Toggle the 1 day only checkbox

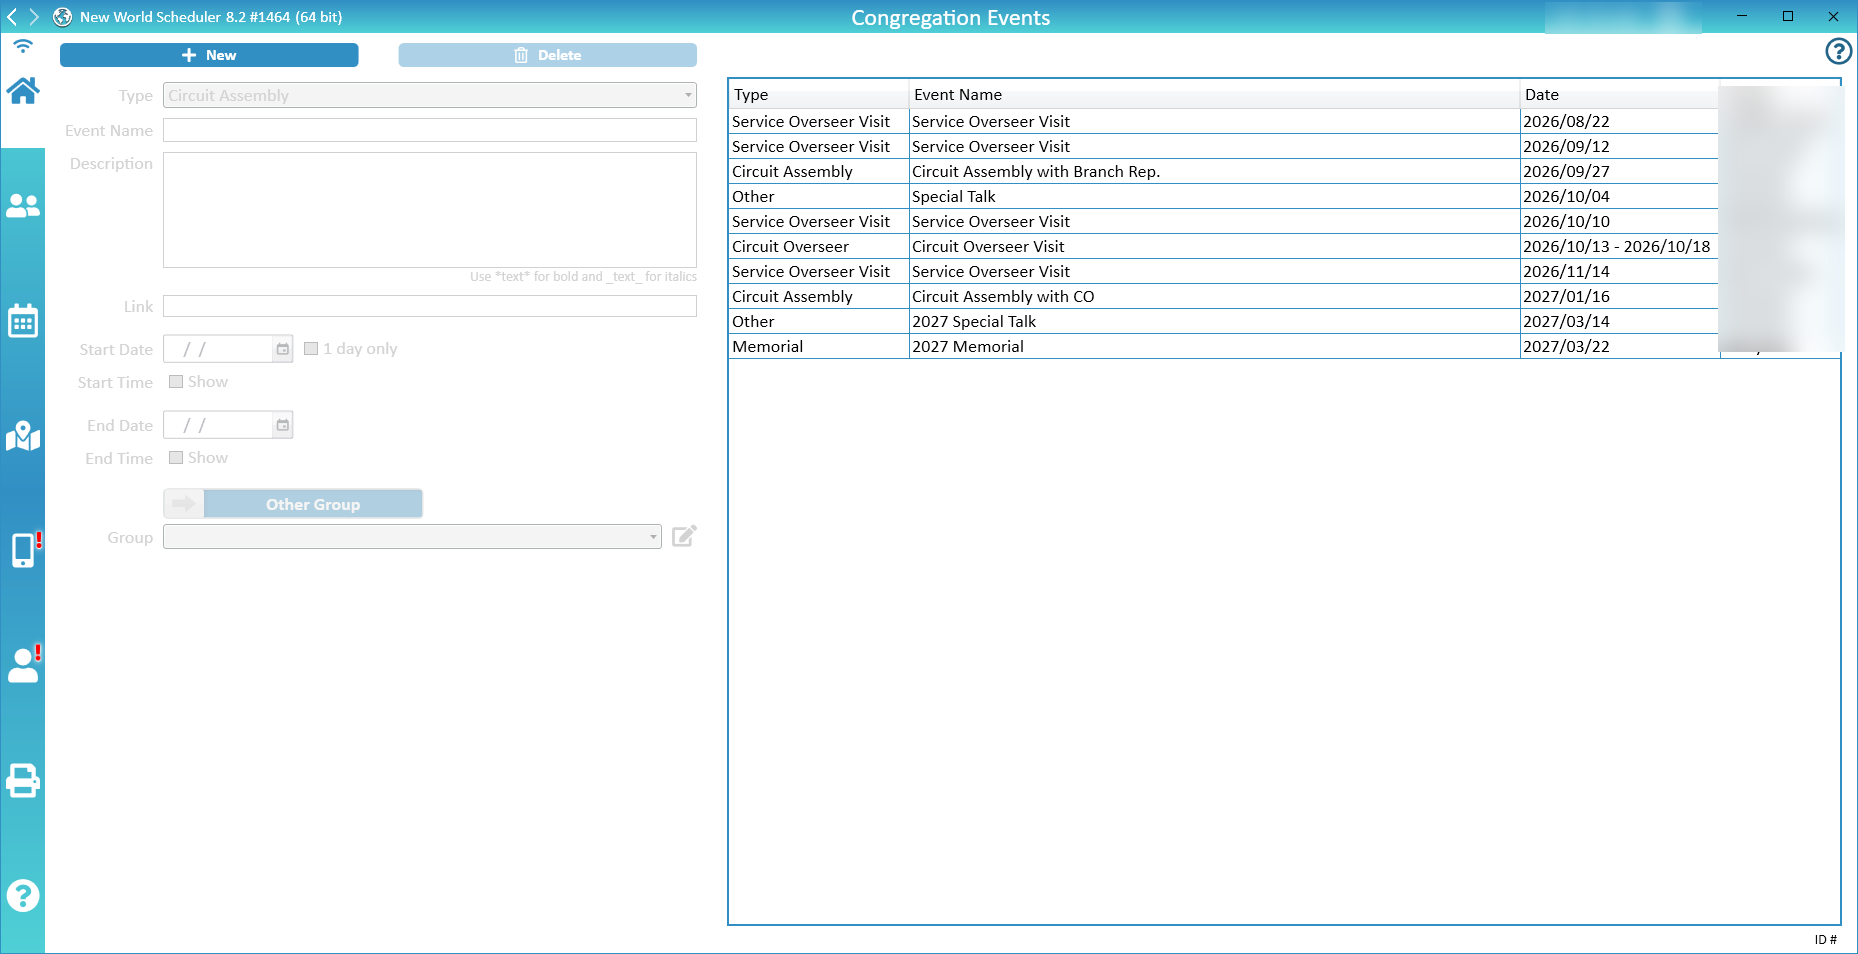pos(311,349)
